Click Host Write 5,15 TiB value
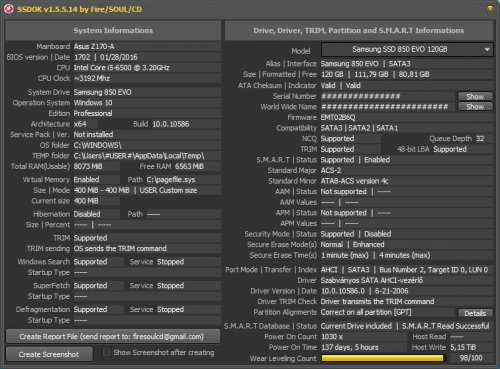The image size is (500, 369). tap(463, 347)
